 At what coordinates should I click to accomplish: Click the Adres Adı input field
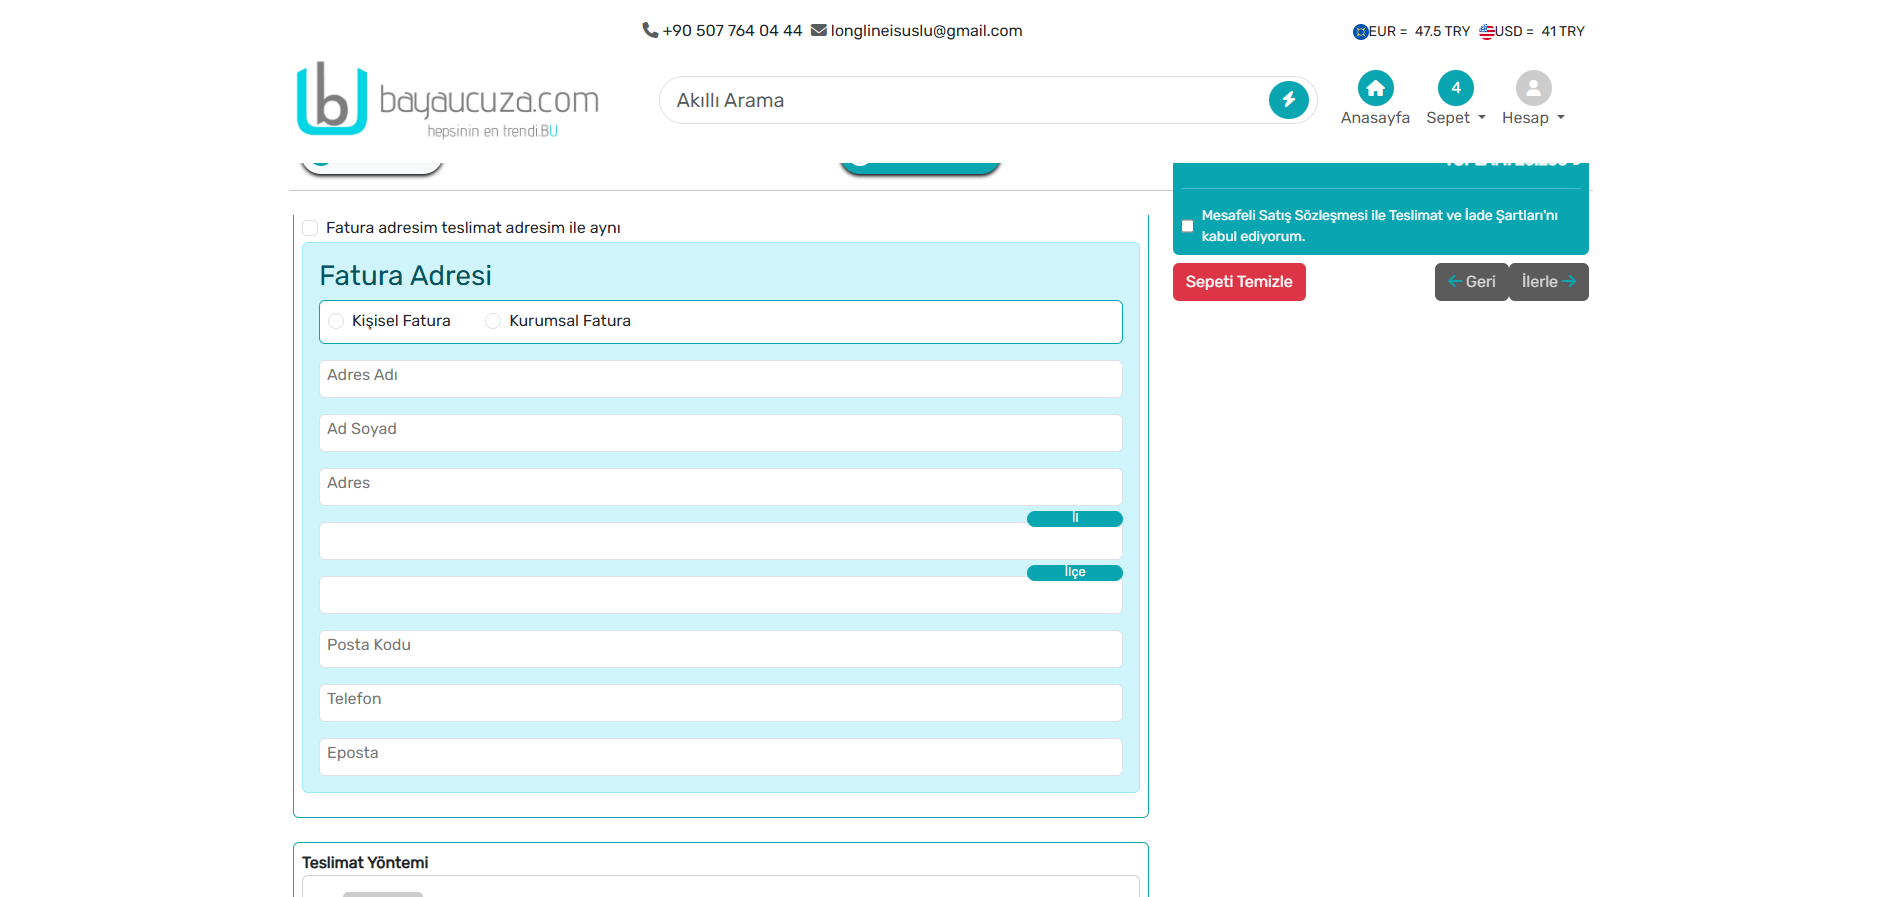(720, 379)
